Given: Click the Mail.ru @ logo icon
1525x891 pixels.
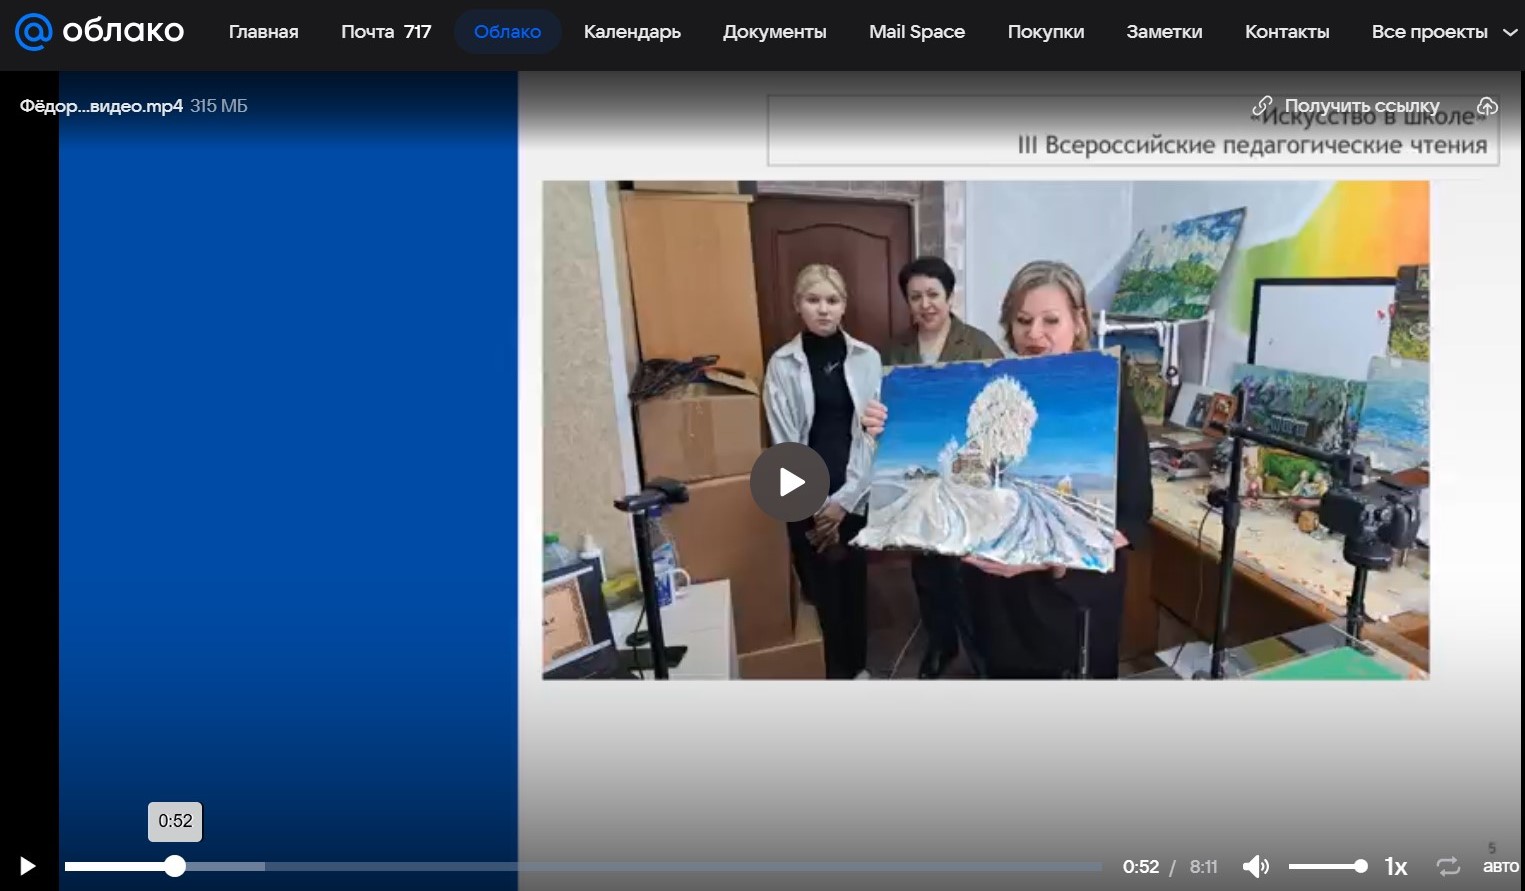Looking at the screenshot, I should pos(33,32).
